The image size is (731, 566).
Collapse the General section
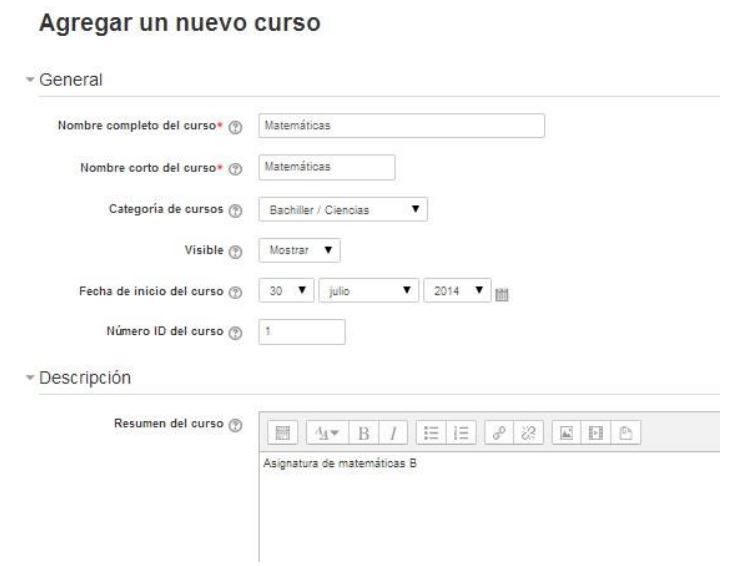[30, 79]
